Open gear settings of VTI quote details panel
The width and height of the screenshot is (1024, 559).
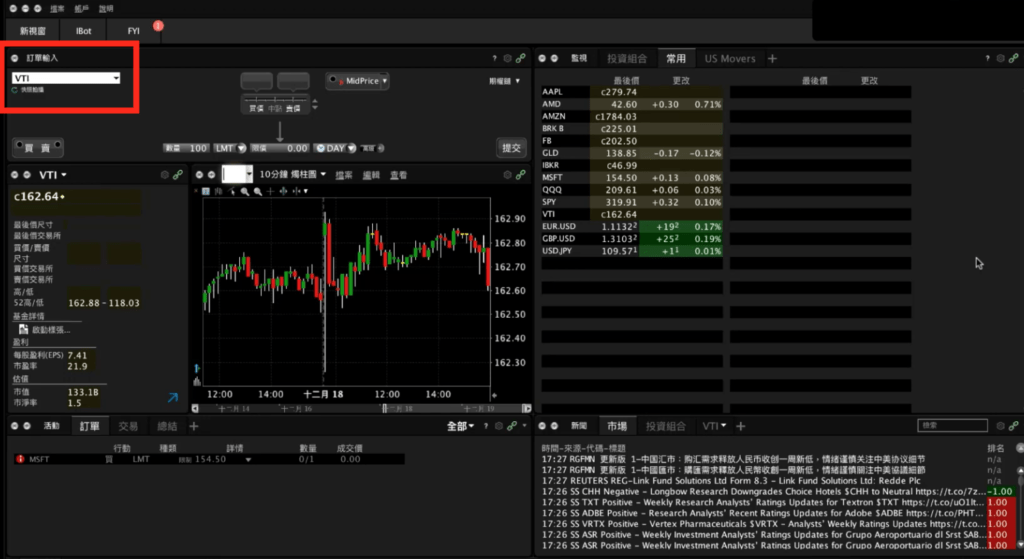coord(165,175)
